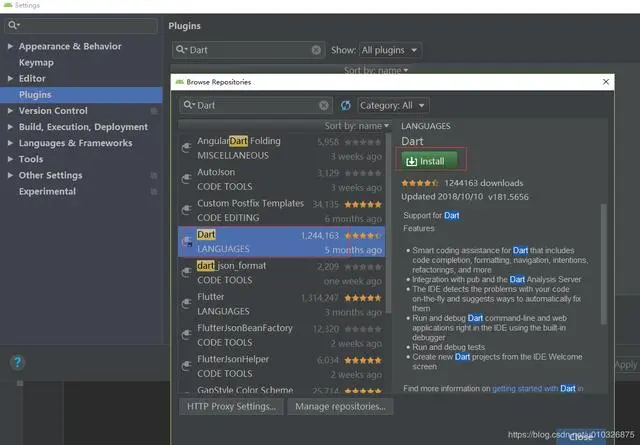Open Manage repositories dialog

pos(340,407)
